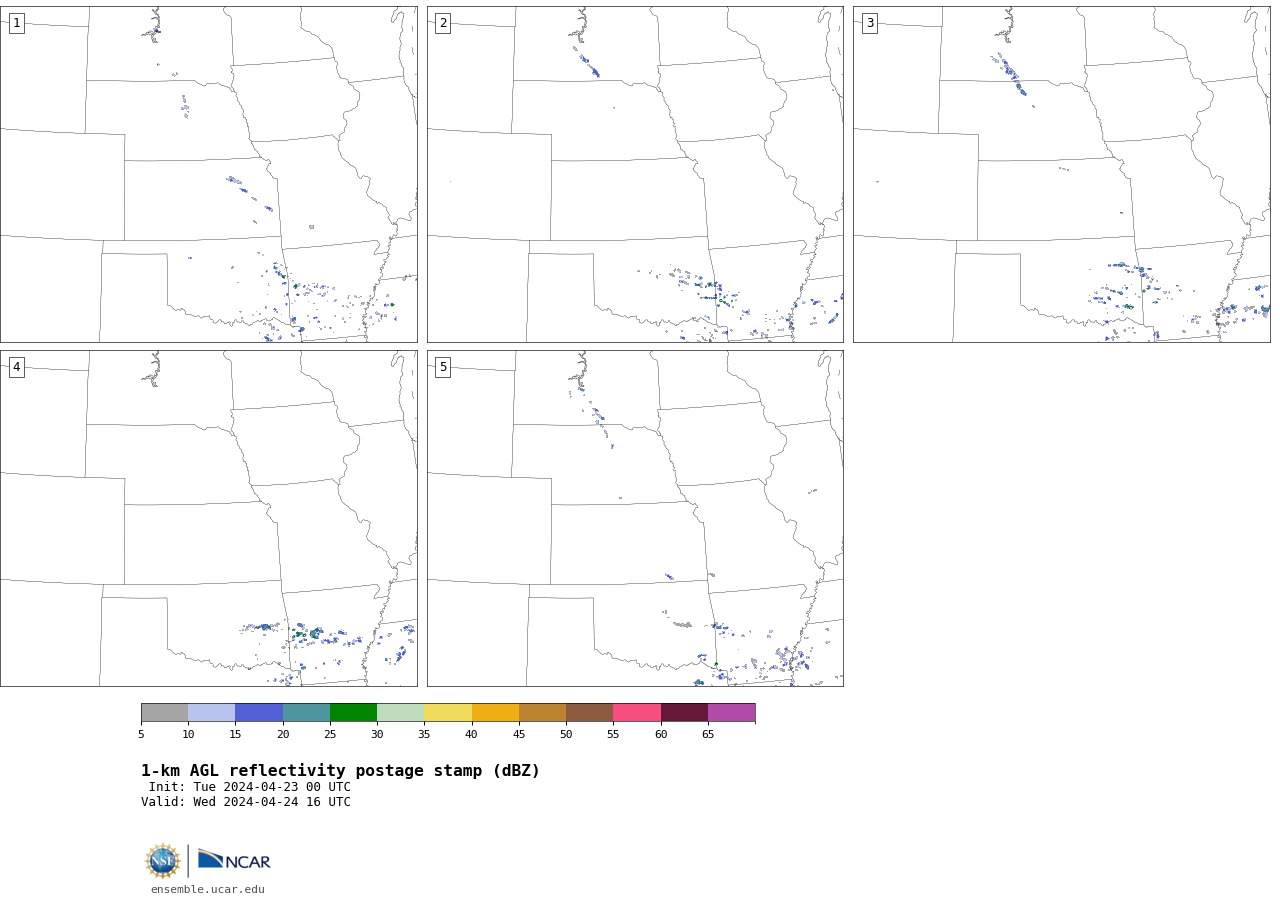Click the orange 40-45 dBZ swatch

pyautogui.click(x=495, y=713)
